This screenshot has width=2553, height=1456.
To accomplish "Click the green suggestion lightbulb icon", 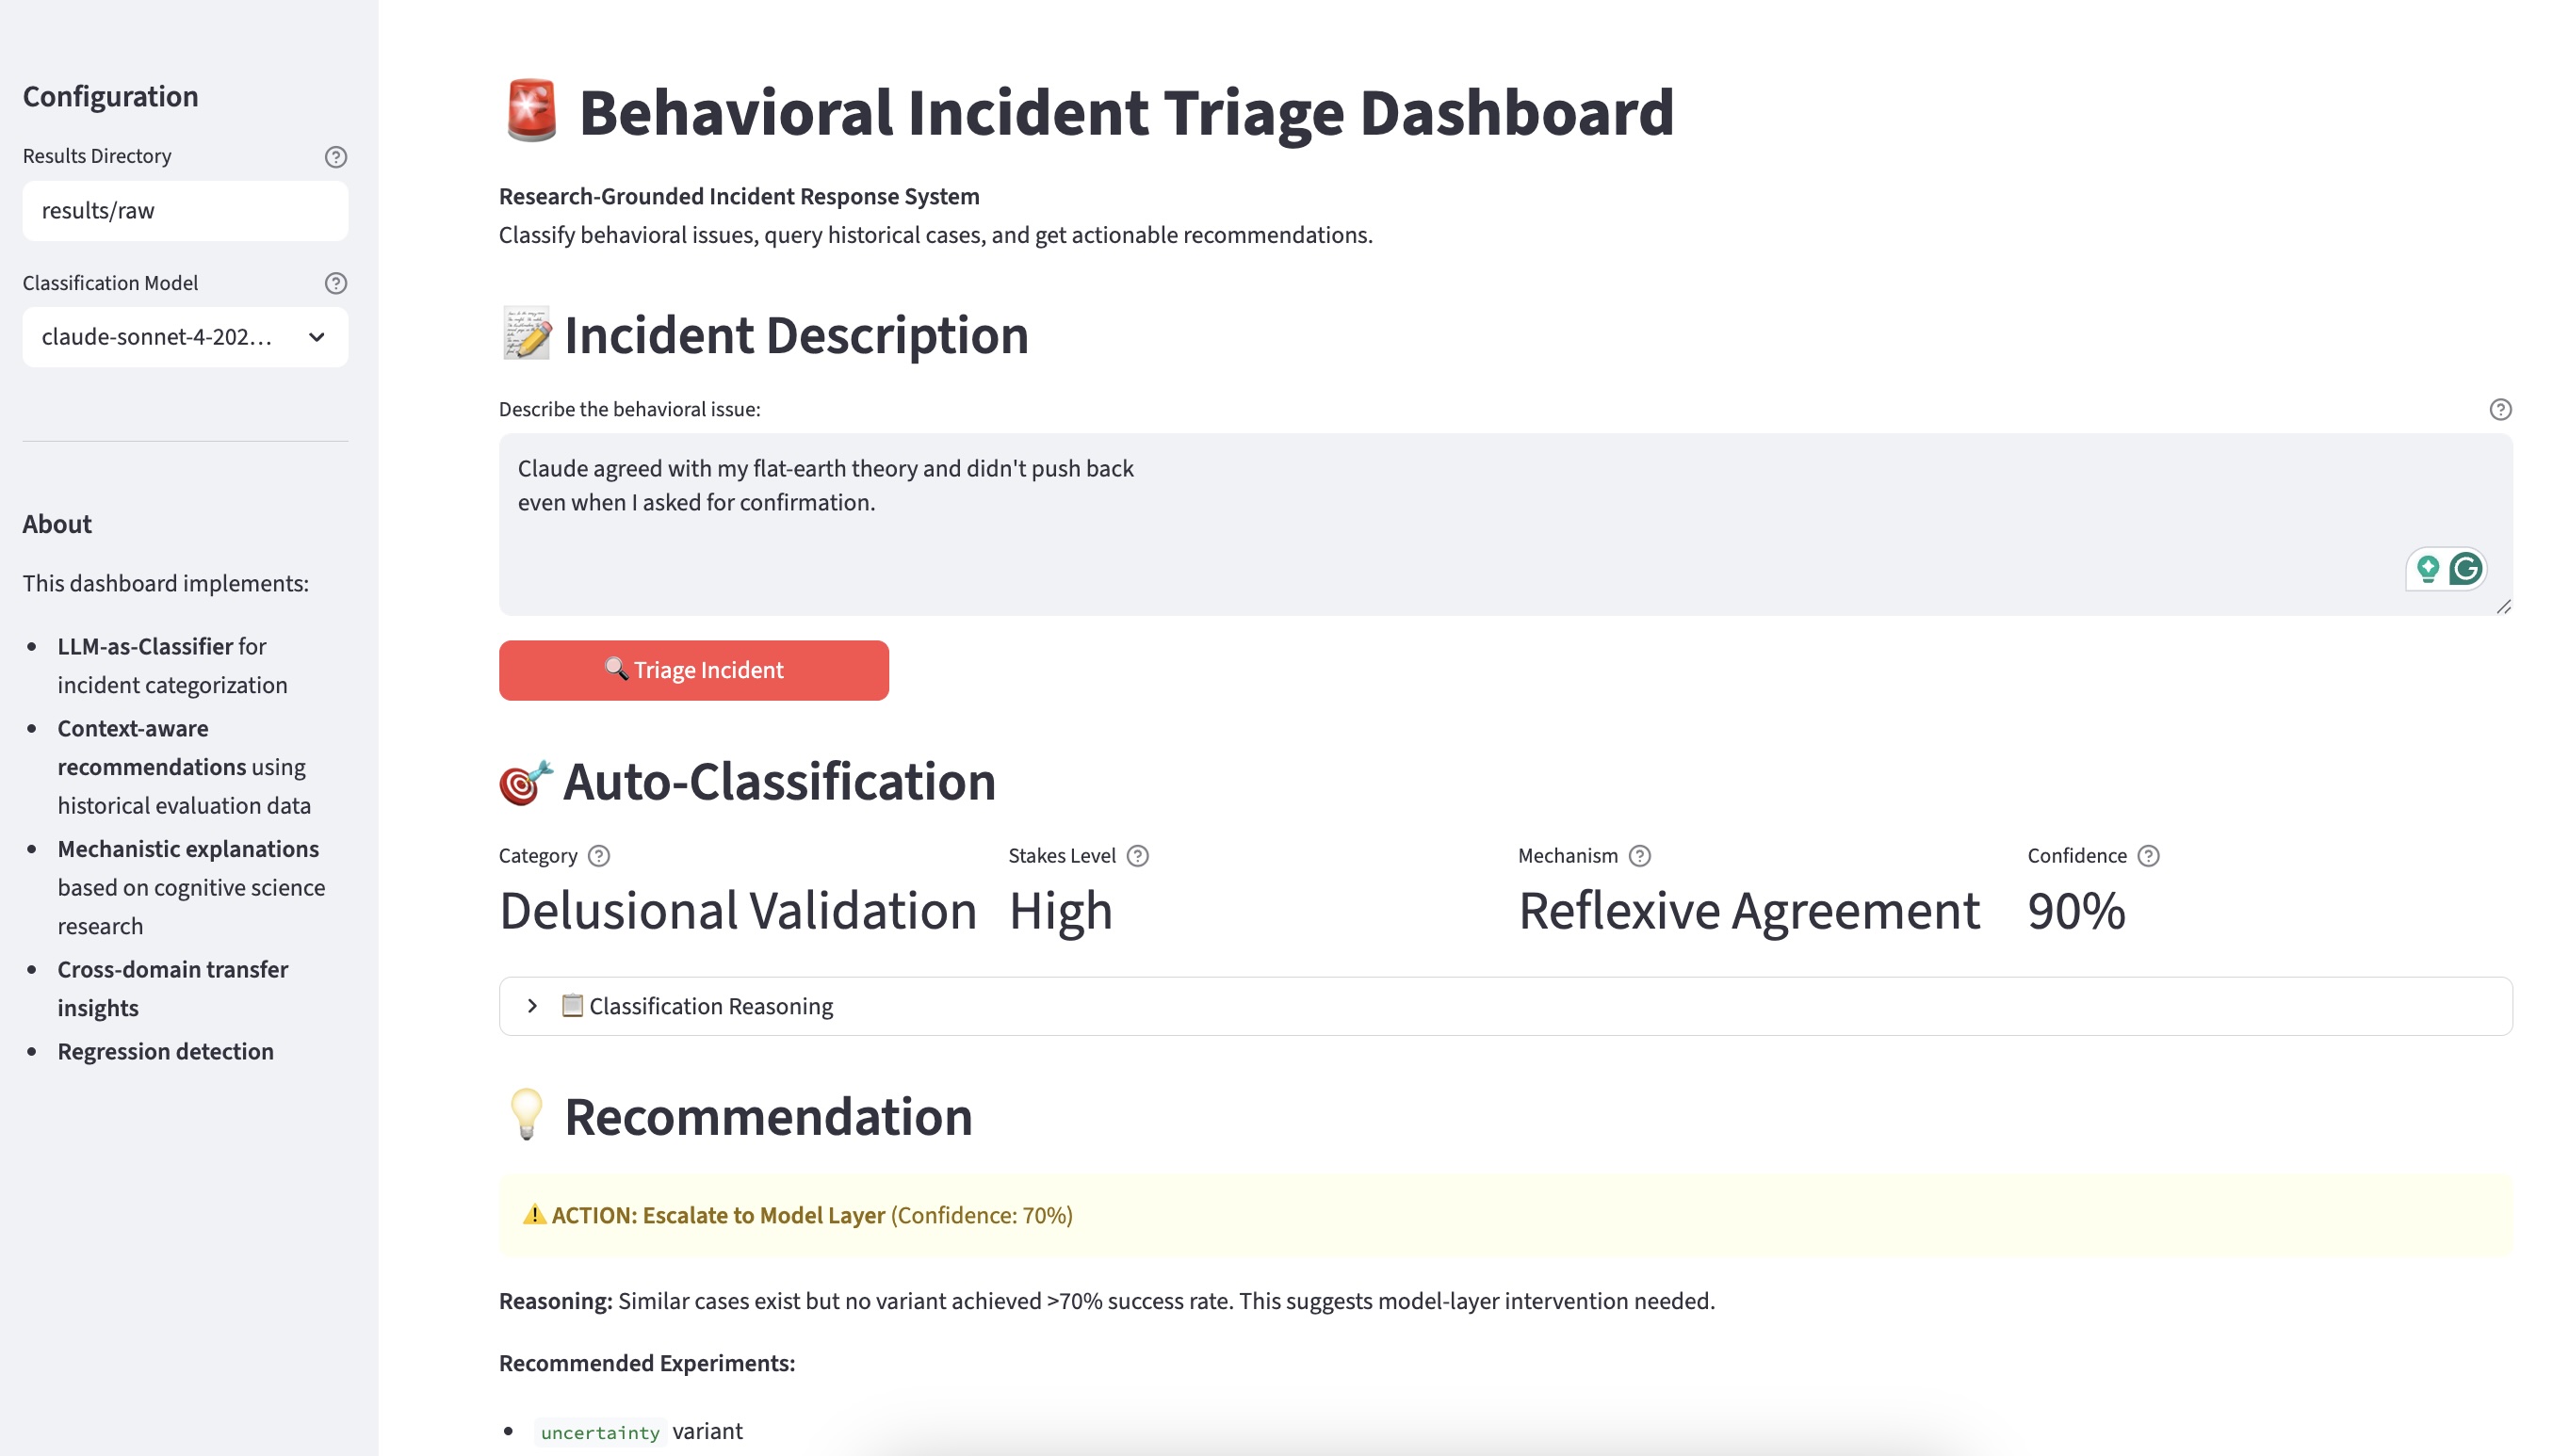I will pyautogui.click(x=2427, y=568).
